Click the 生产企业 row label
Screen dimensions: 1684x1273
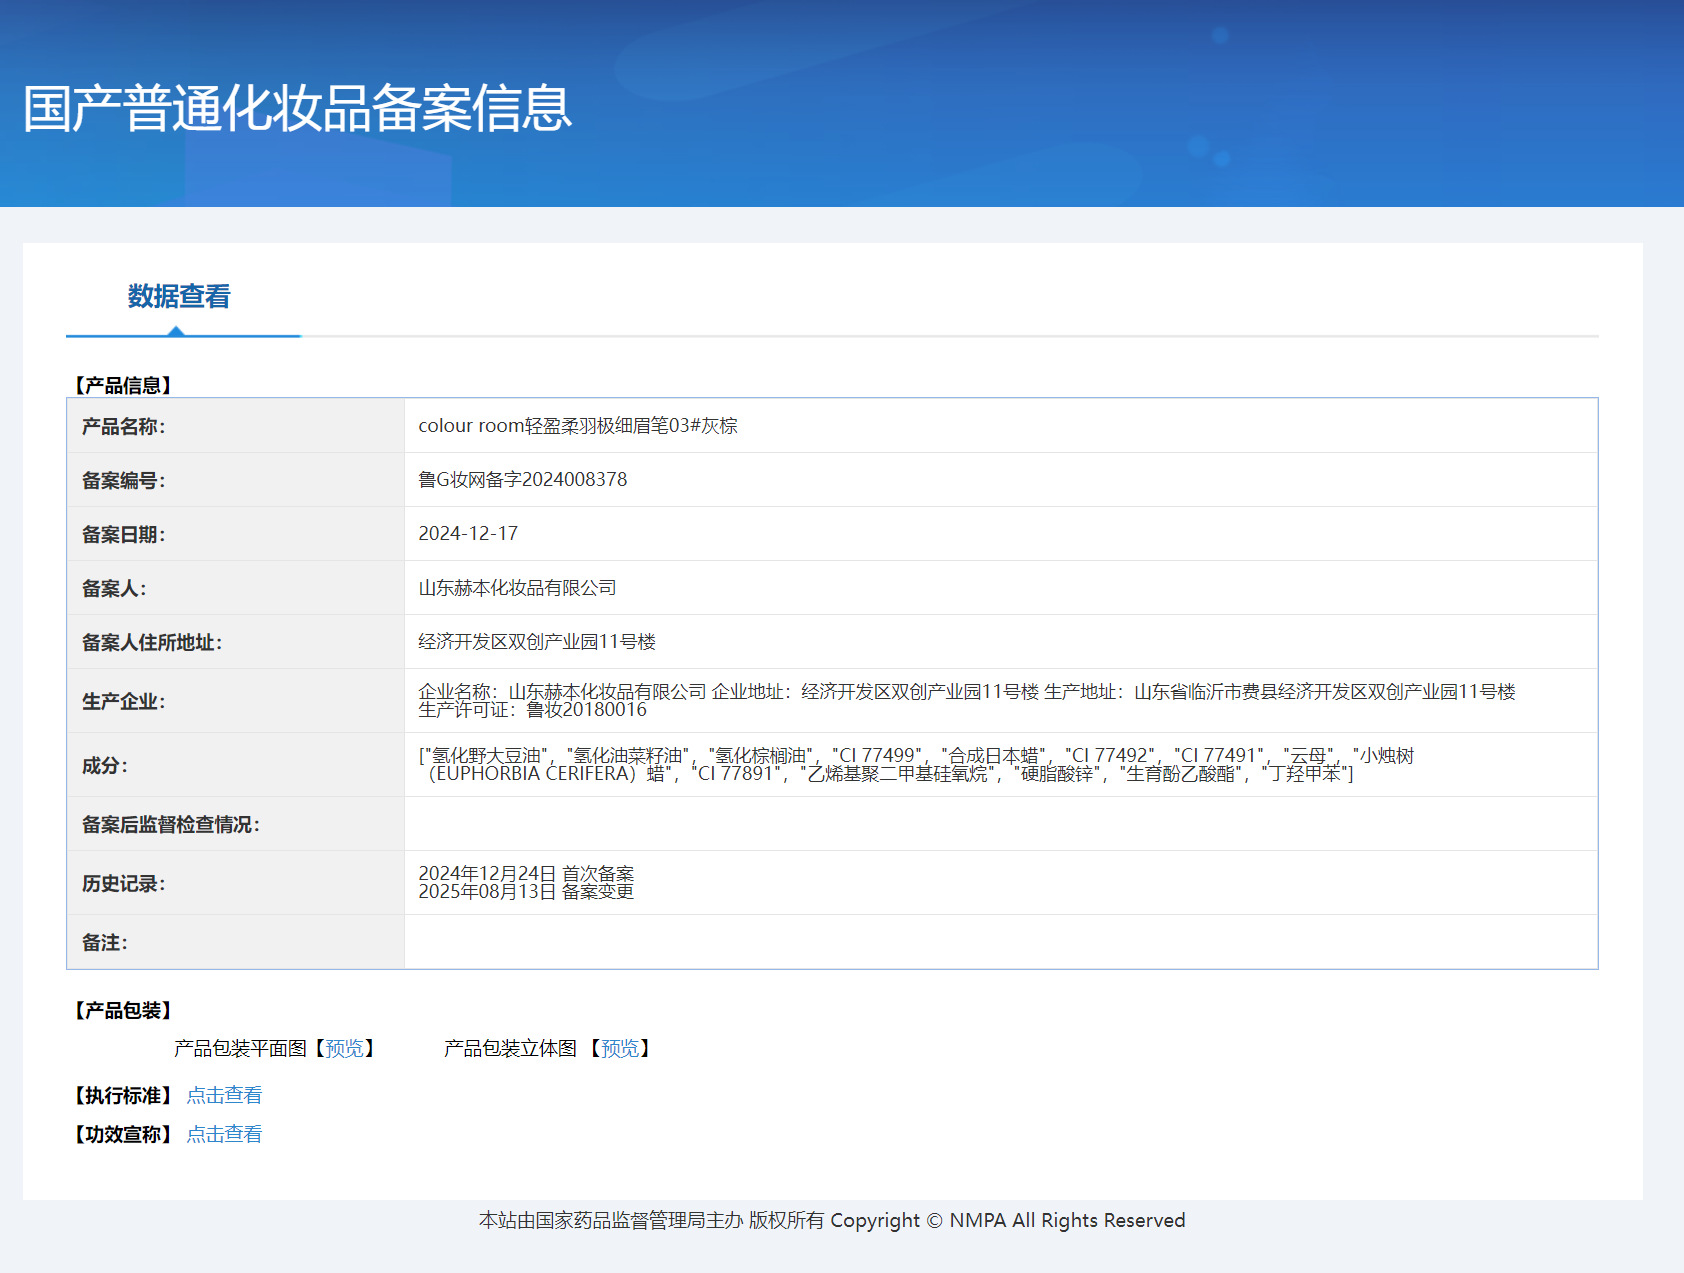[x=124, y=702]
